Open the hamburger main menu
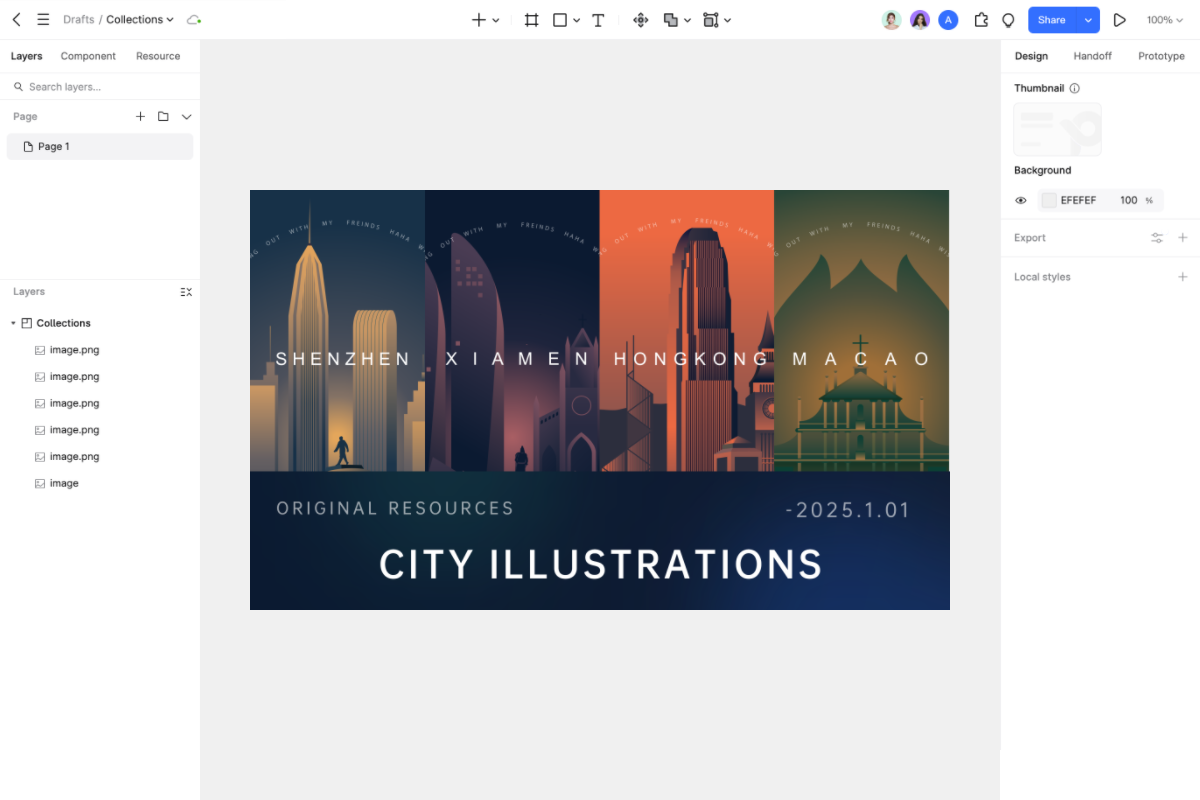Image resolution: width=1200 pixels, height=800 pixels. click(x=43, y=20)
